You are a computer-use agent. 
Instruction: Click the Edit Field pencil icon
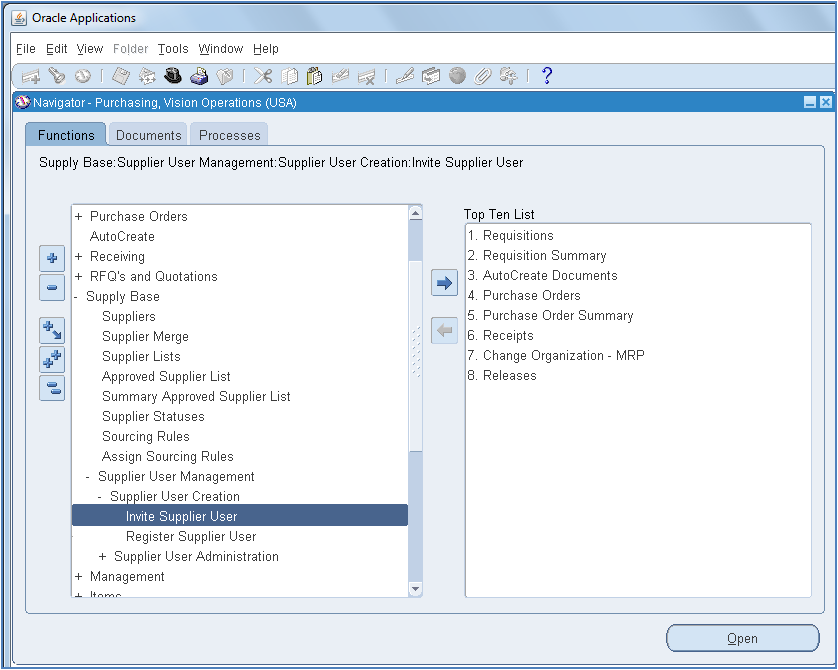pyautogui.click(x=405, y=76)
